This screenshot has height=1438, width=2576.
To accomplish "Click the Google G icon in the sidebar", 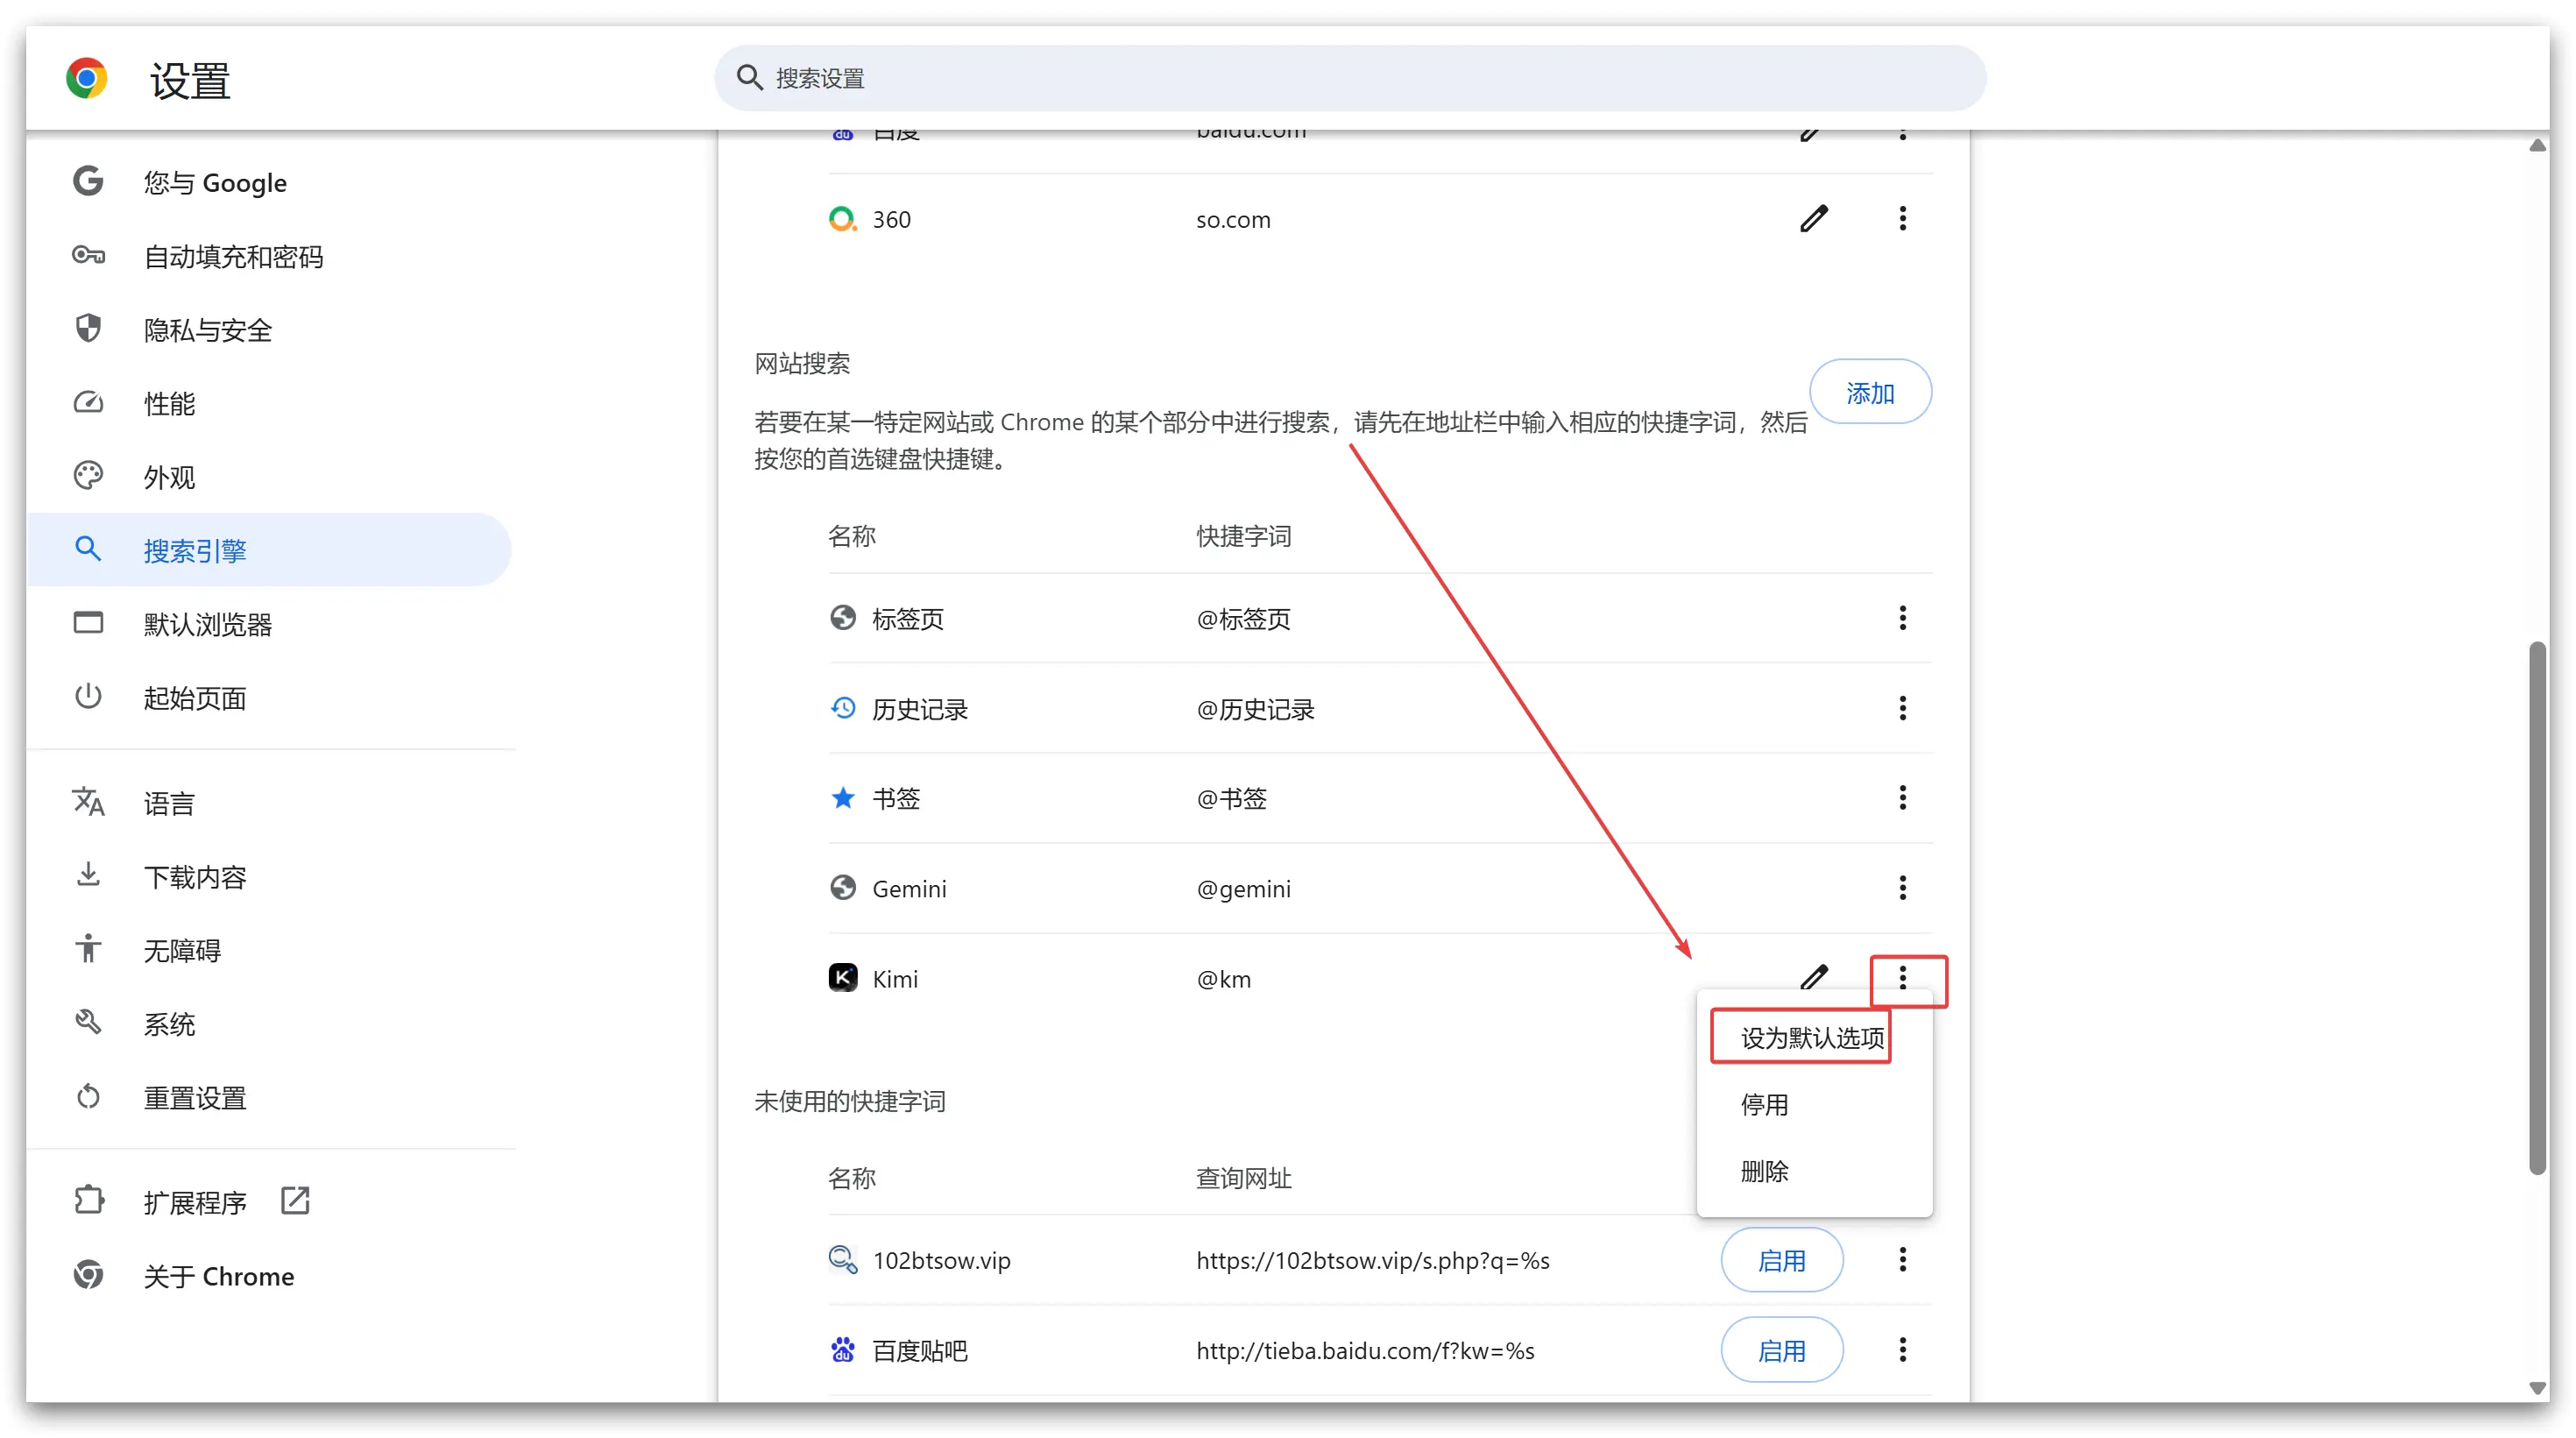I will pyautogui.click(x=88, y=181).
